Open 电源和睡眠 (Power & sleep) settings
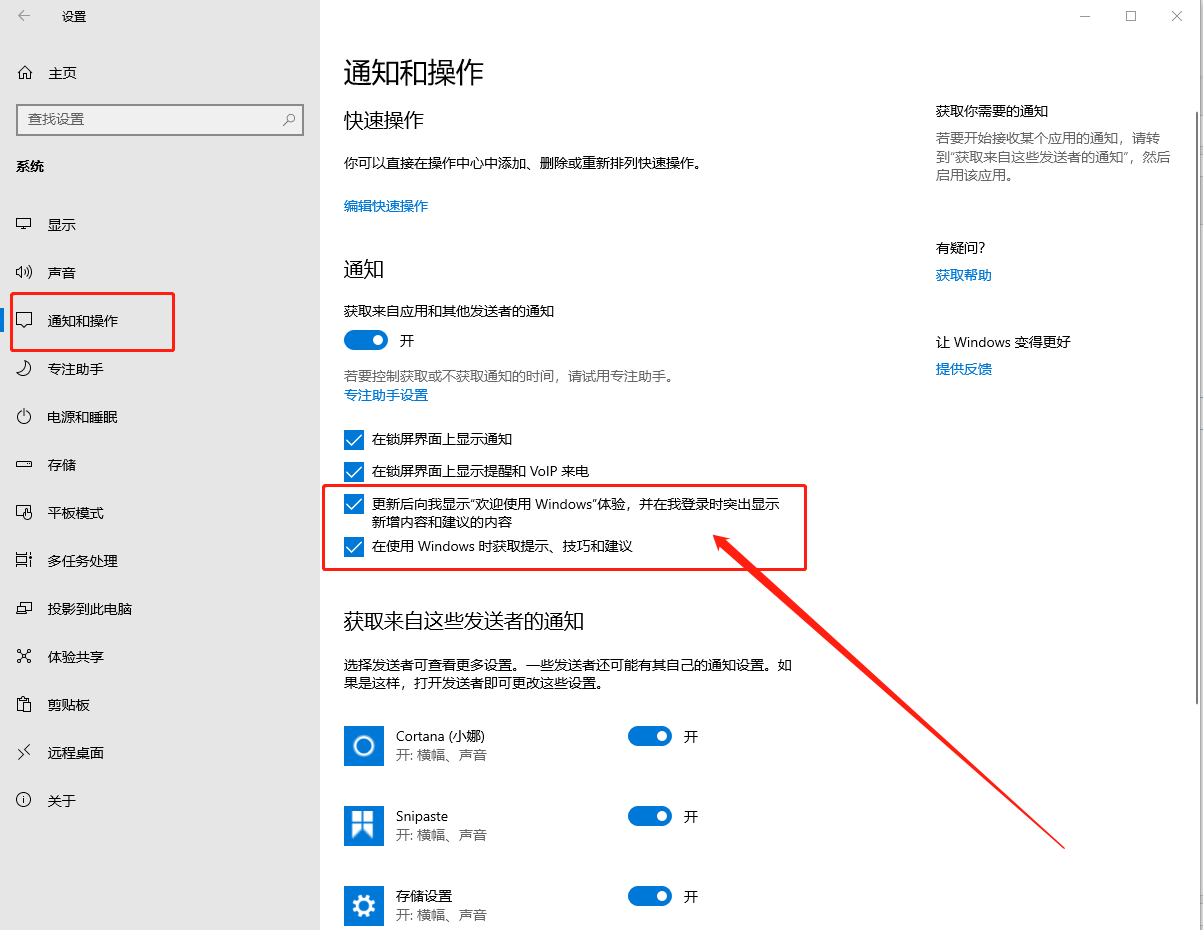1203x930 pixels. [x=23, y=416]
